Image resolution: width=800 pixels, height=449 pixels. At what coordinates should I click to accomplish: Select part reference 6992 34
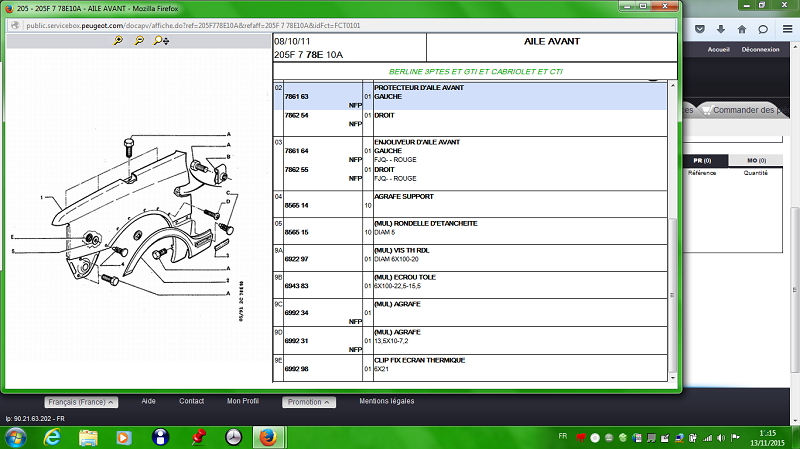coord(296,312)
